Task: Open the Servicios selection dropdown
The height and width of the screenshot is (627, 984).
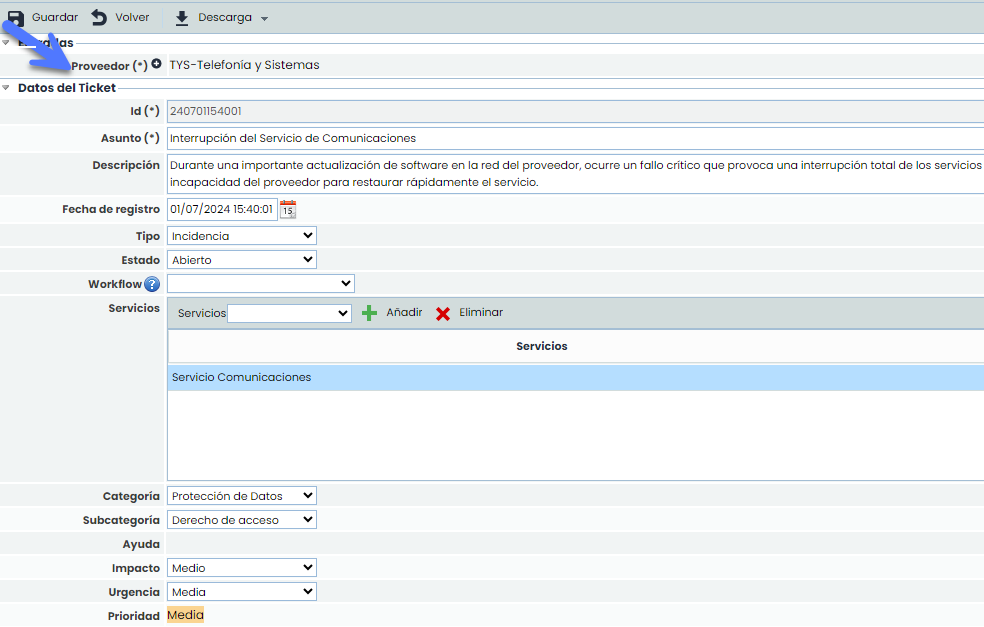Action: [x=290, y=313]
